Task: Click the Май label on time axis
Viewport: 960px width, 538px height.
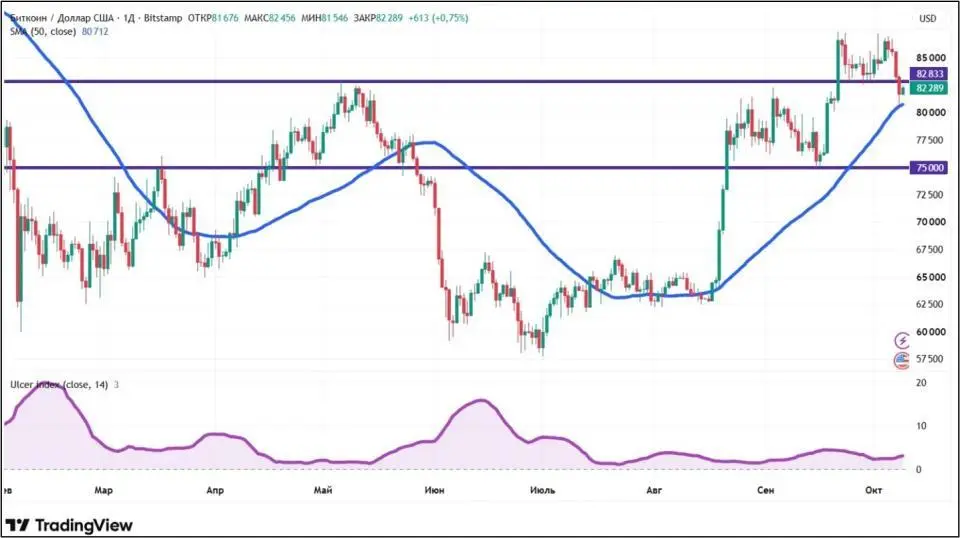Action: click(323, 490)
